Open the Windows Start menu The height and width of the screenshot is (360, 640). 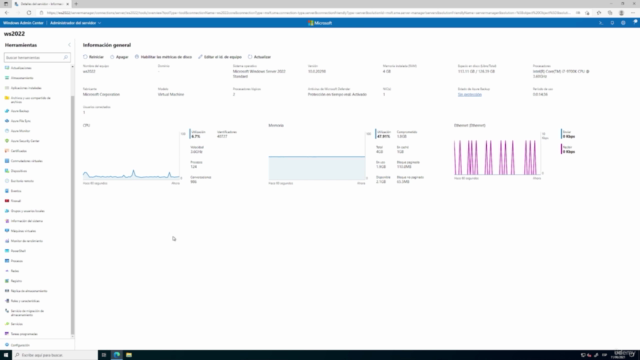pyautogui.click(x=6, y=355)
